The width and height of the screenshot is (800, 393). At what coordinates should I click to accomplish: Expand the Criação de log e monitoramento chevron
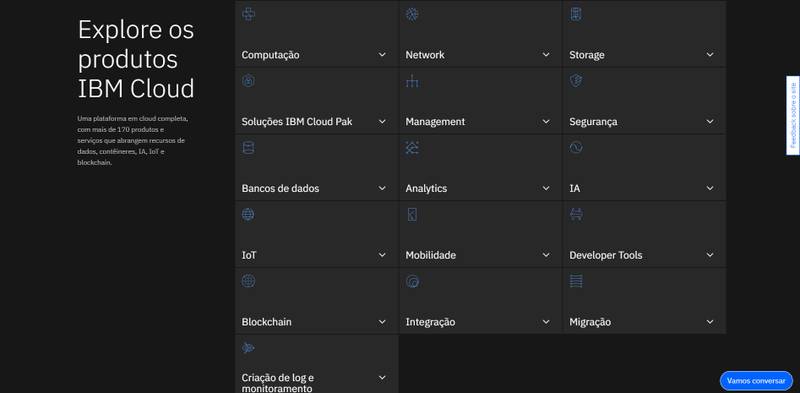pyautogui.click(x=382, y=378)
